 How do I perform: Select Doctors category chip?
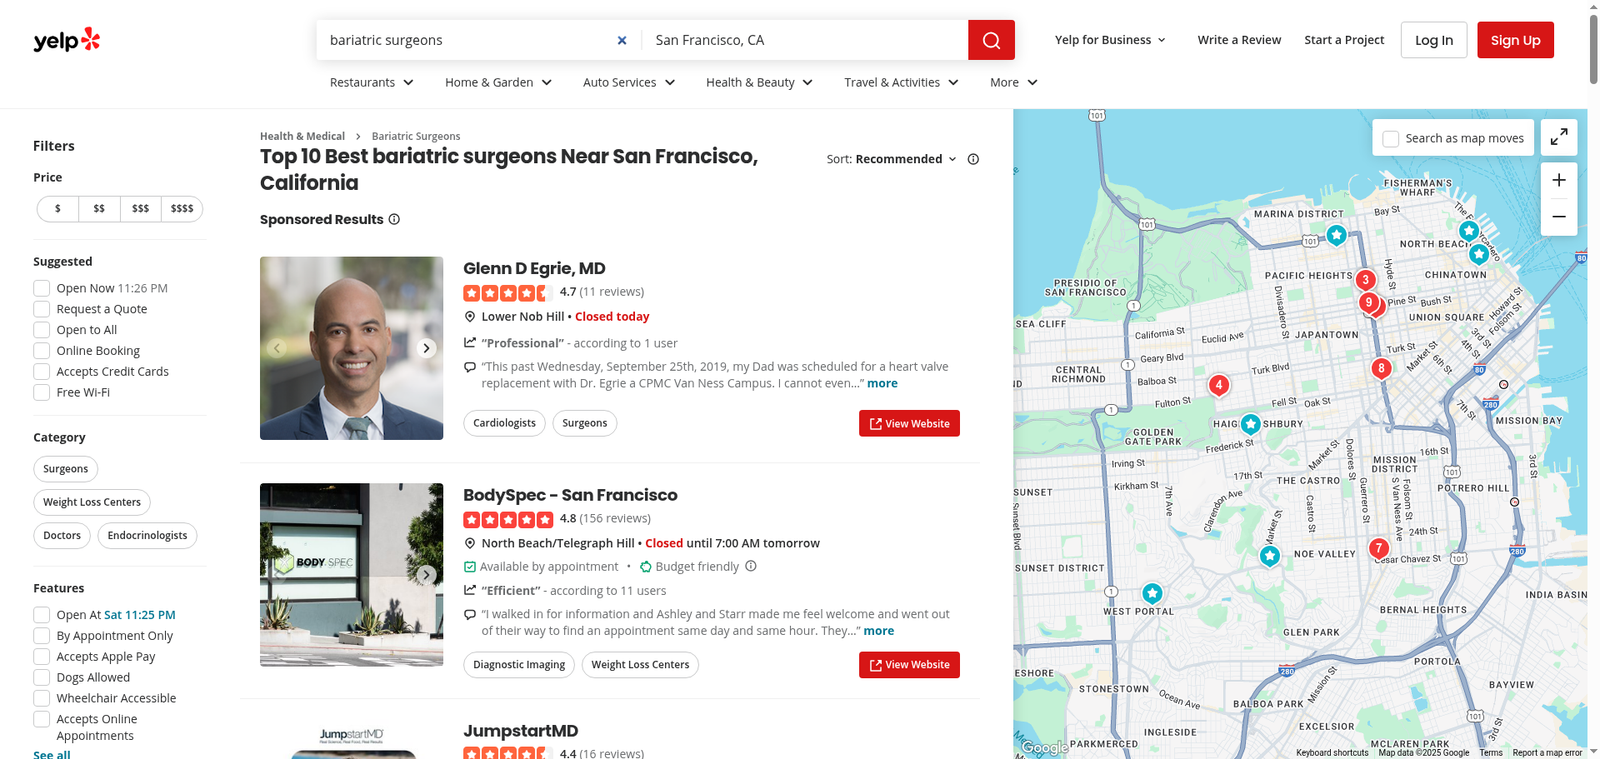click(x=62, y=536)
